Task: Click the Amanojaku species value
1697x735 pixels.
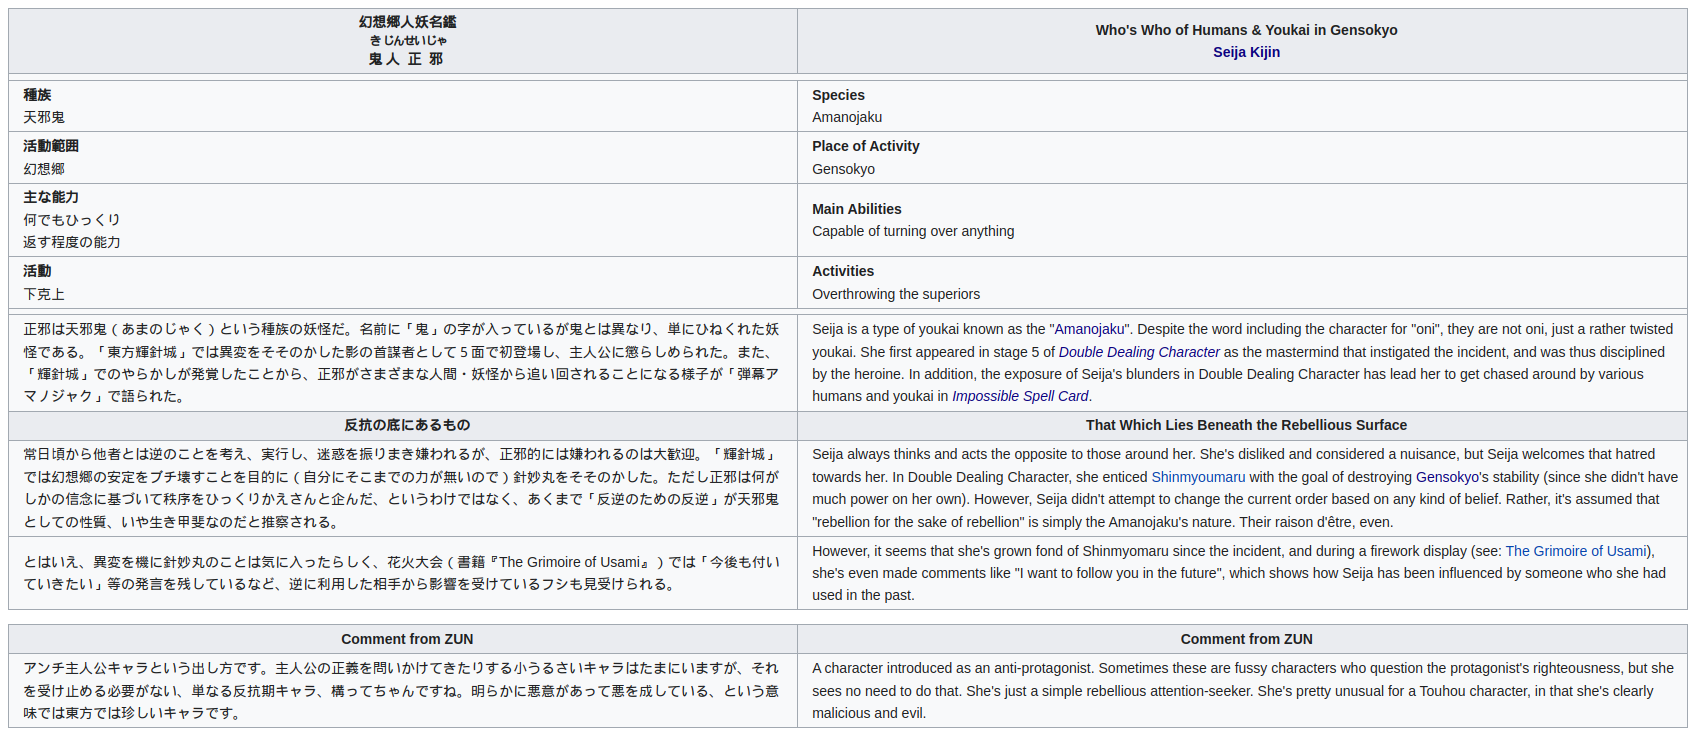Action: [x=847, y=117]
